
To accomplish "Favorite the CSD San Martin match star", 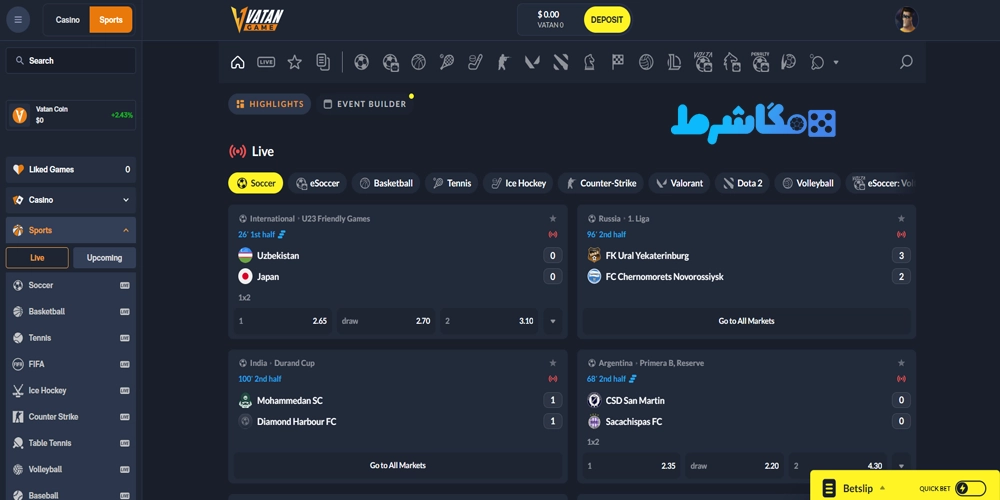I will (x=901, y=363).
